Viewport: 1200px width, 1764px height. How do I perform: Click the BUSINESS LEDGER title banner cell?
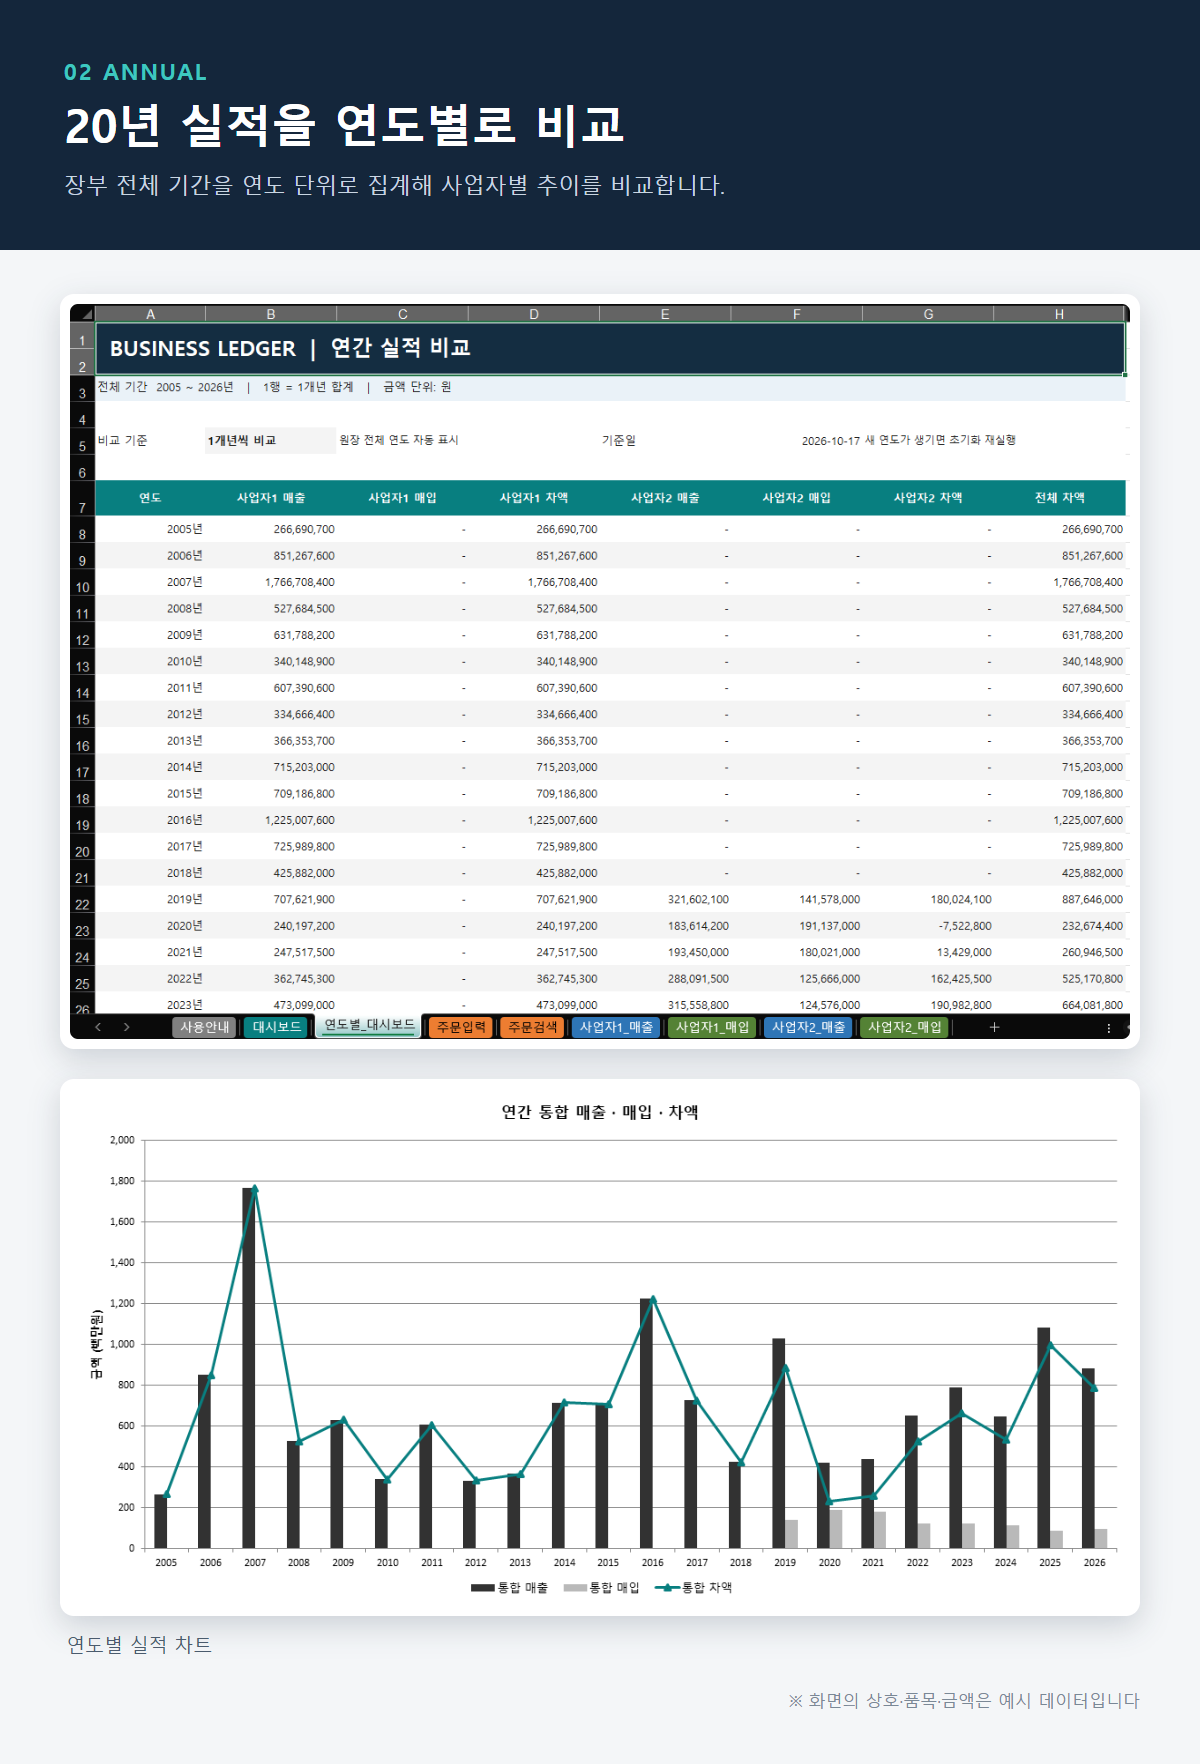610,348
